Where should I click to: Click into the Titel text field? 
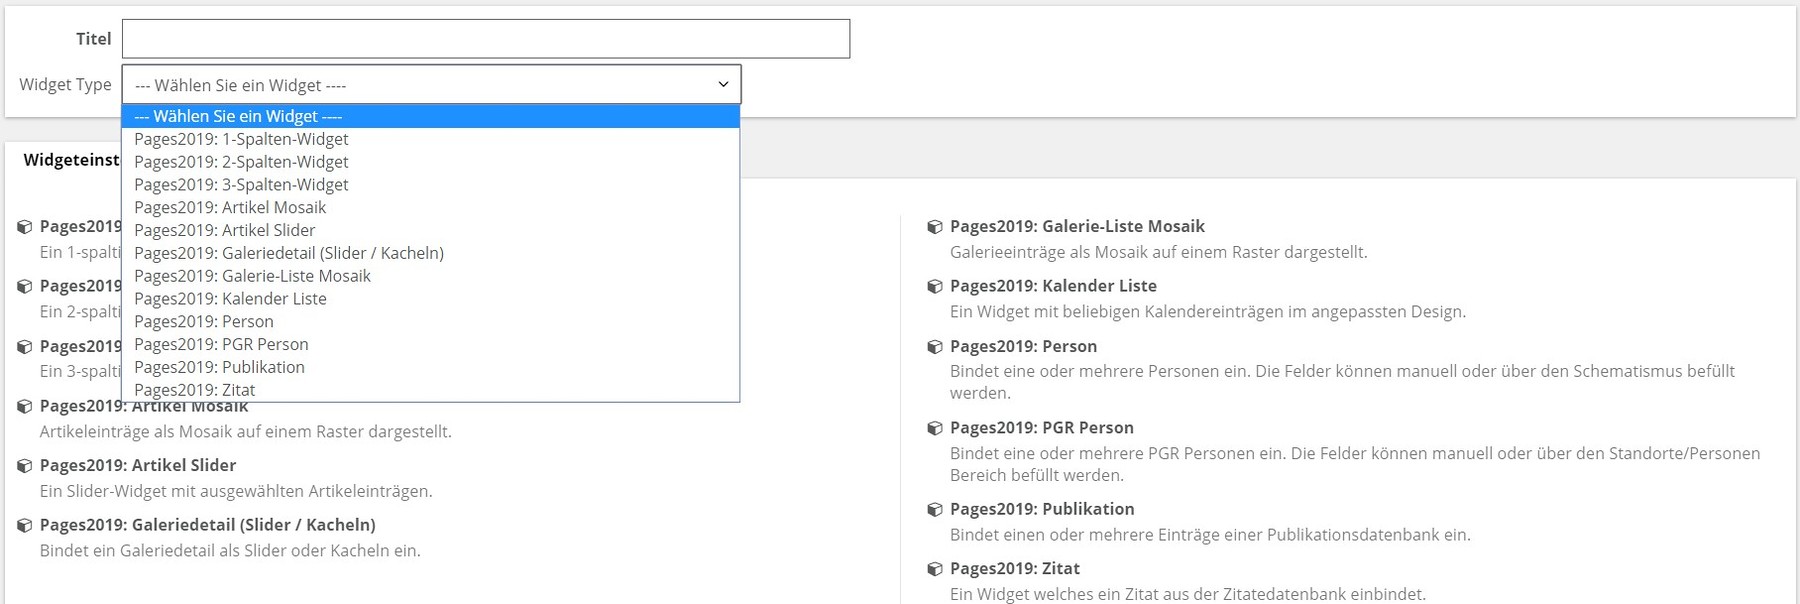coord(485,39)
